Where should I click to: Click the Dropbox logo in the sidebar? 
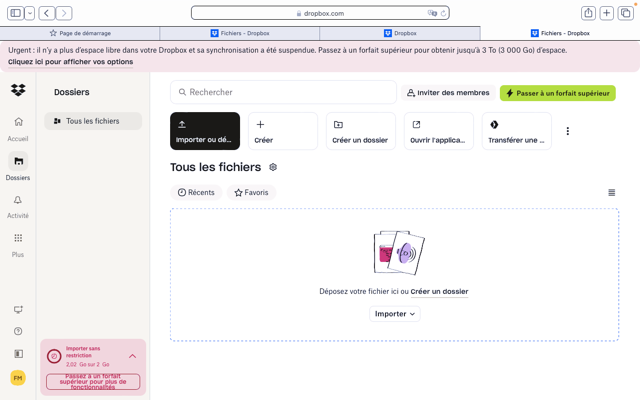click(x=18, y=90)
